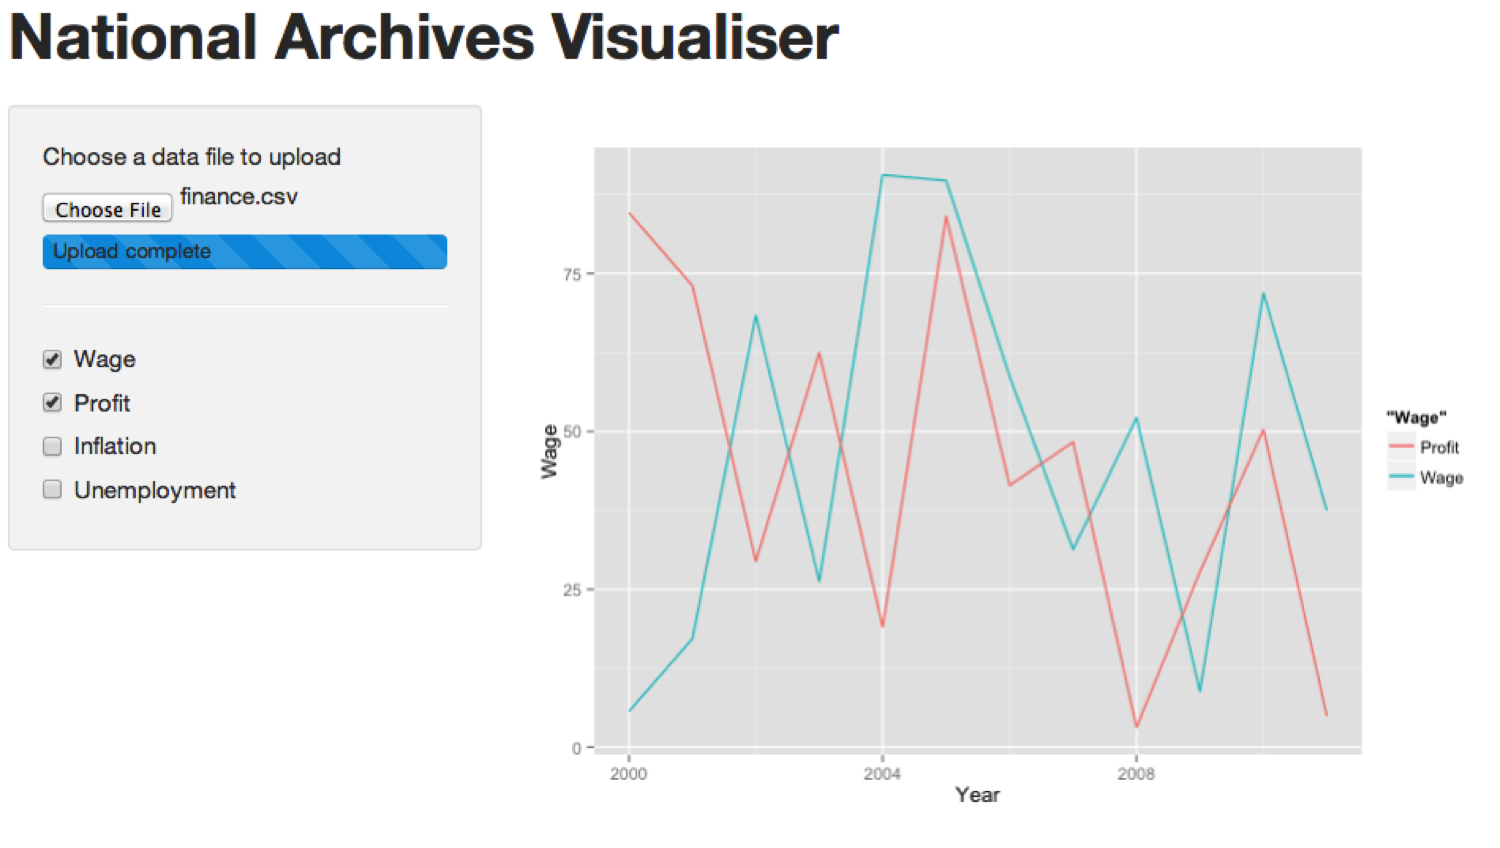Click the 2008 tick on the x-axis

(x=1136, y=773)
